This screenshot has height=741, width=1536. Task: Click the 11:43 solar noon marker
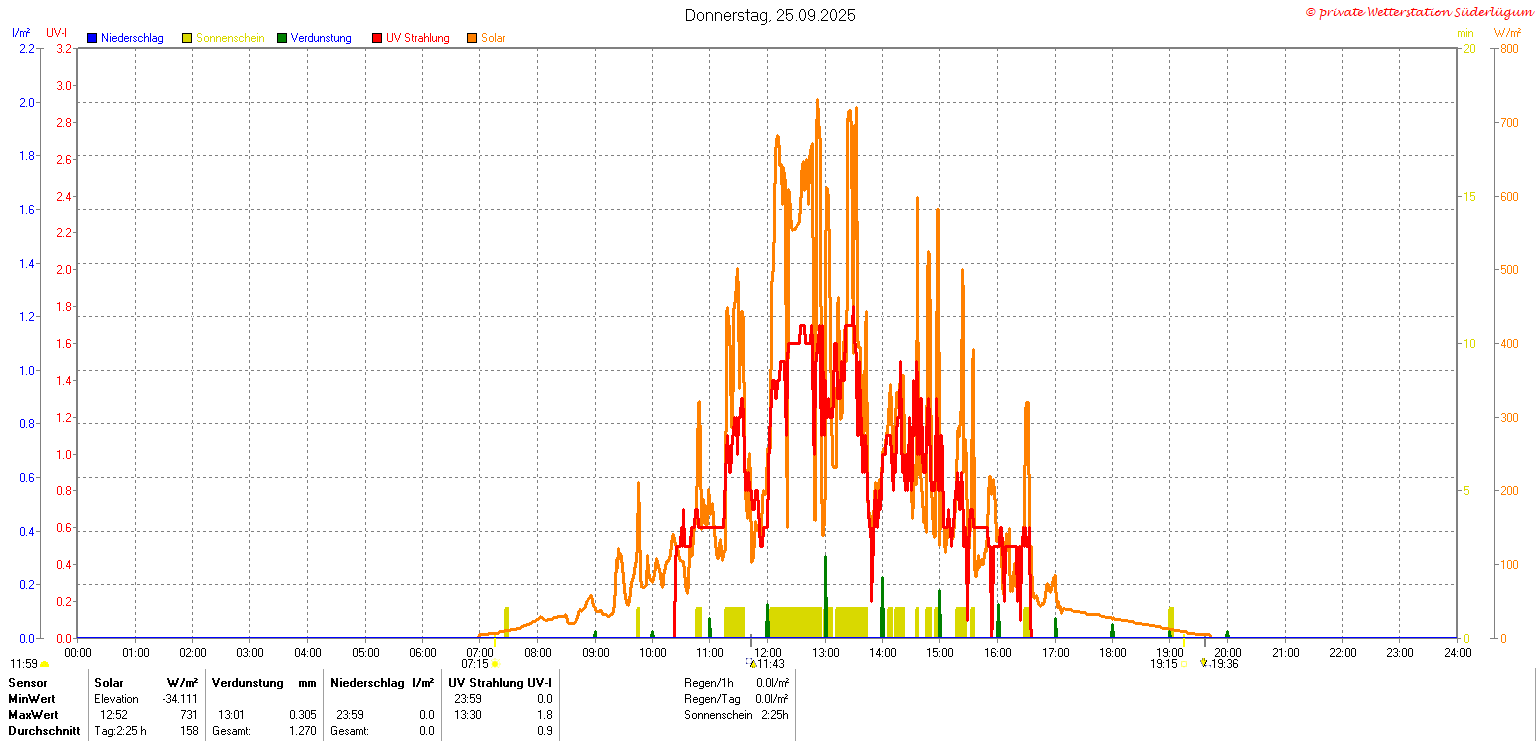(x=770, y=664)
